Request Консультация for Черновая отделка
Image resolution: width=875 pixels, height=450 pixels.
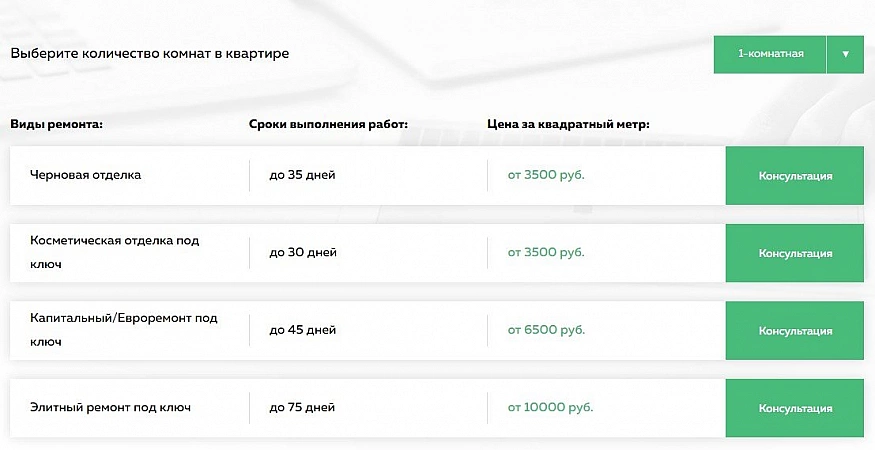(794, 176)
